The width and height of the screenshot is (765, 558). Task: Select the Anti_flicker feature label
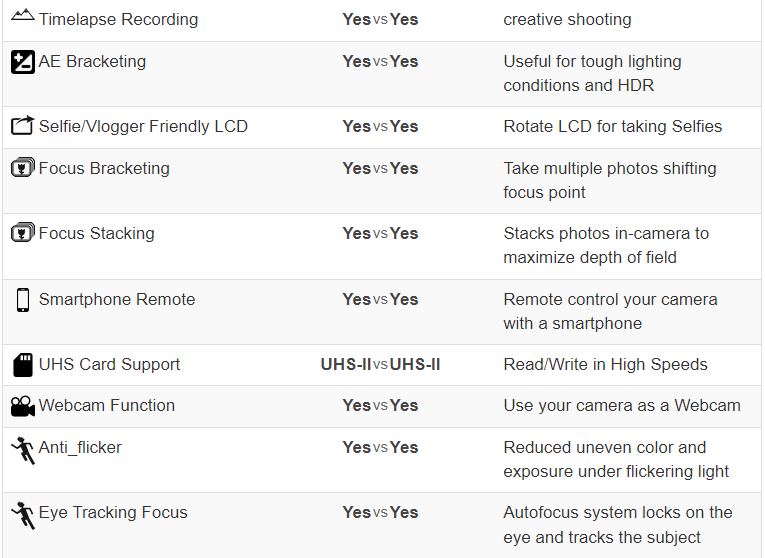tap(81, 448)
